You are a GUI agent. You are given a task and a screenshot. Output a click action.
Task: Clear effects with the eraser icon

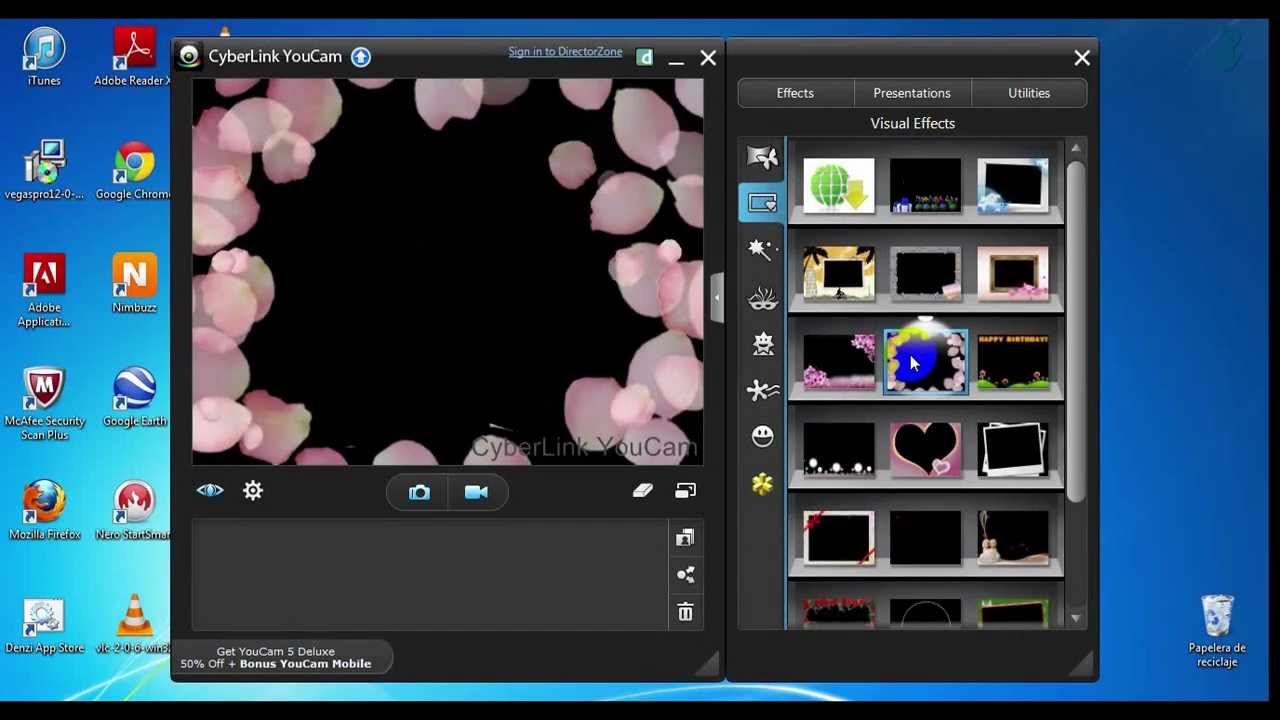(x=642, y=490)
